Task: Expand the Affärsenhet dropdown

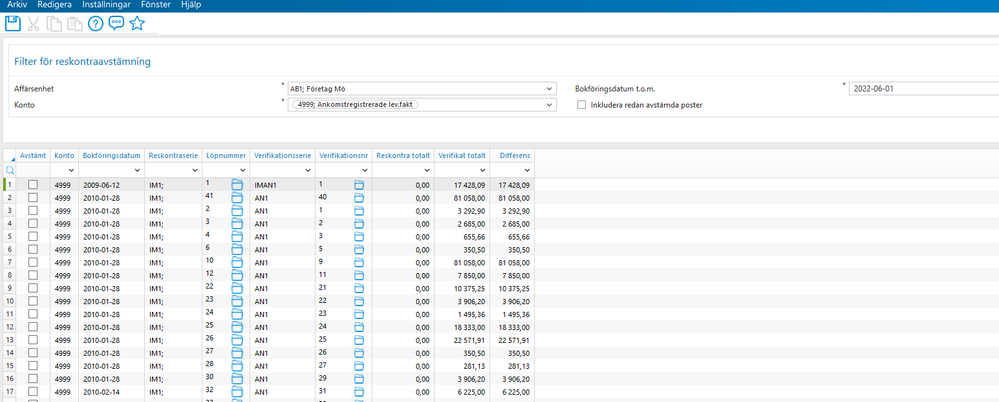Action: click(x=549, y=88)
